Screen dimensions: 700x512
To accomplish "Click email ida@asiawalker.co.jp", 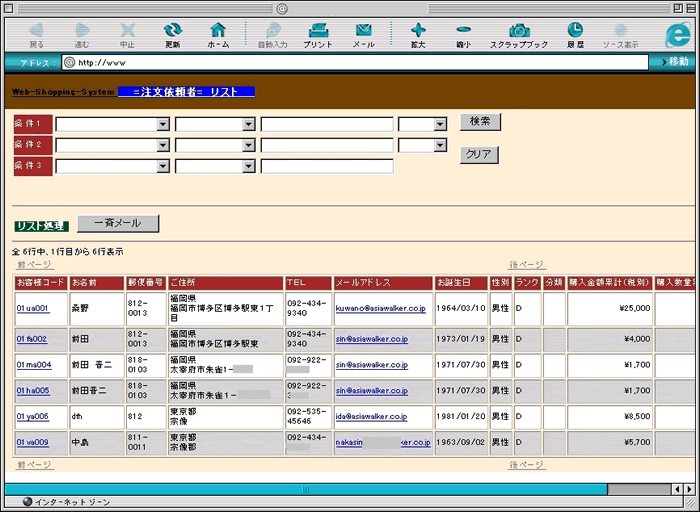I will pos(371,417).
